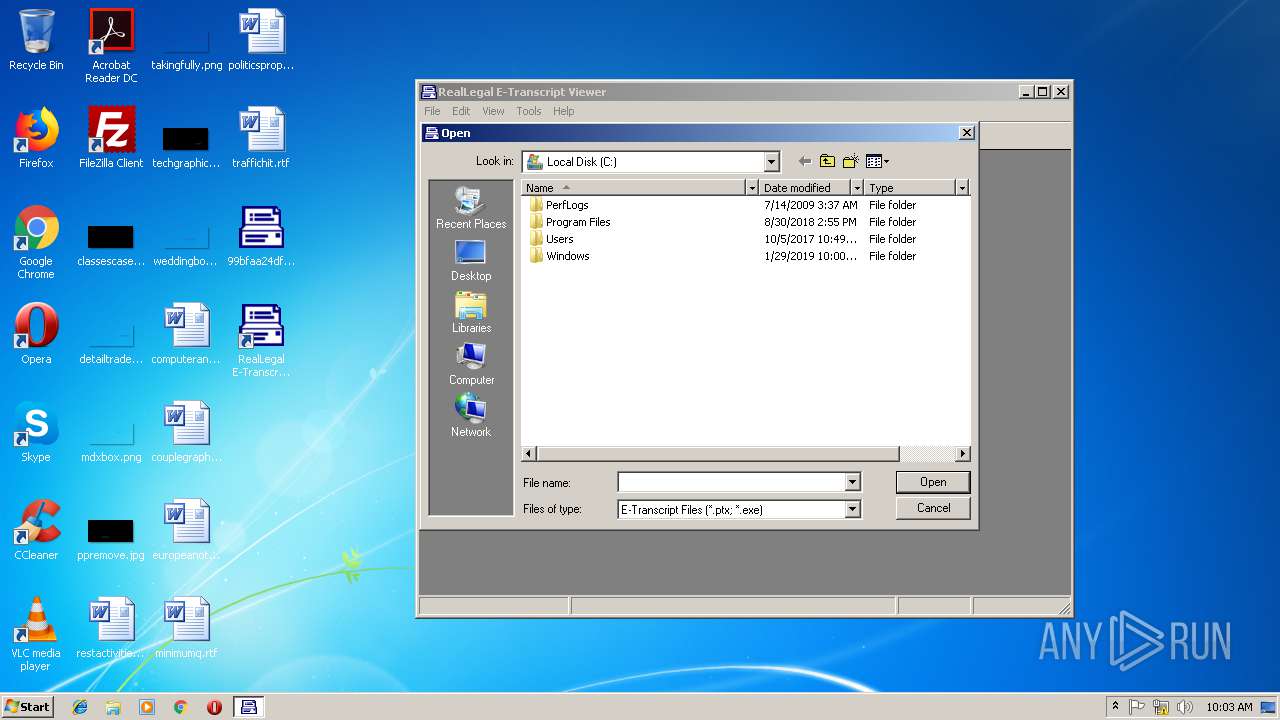Open the Windows Start menu
This screenshot has width=1280, height=720.
[x=27, y=706]
